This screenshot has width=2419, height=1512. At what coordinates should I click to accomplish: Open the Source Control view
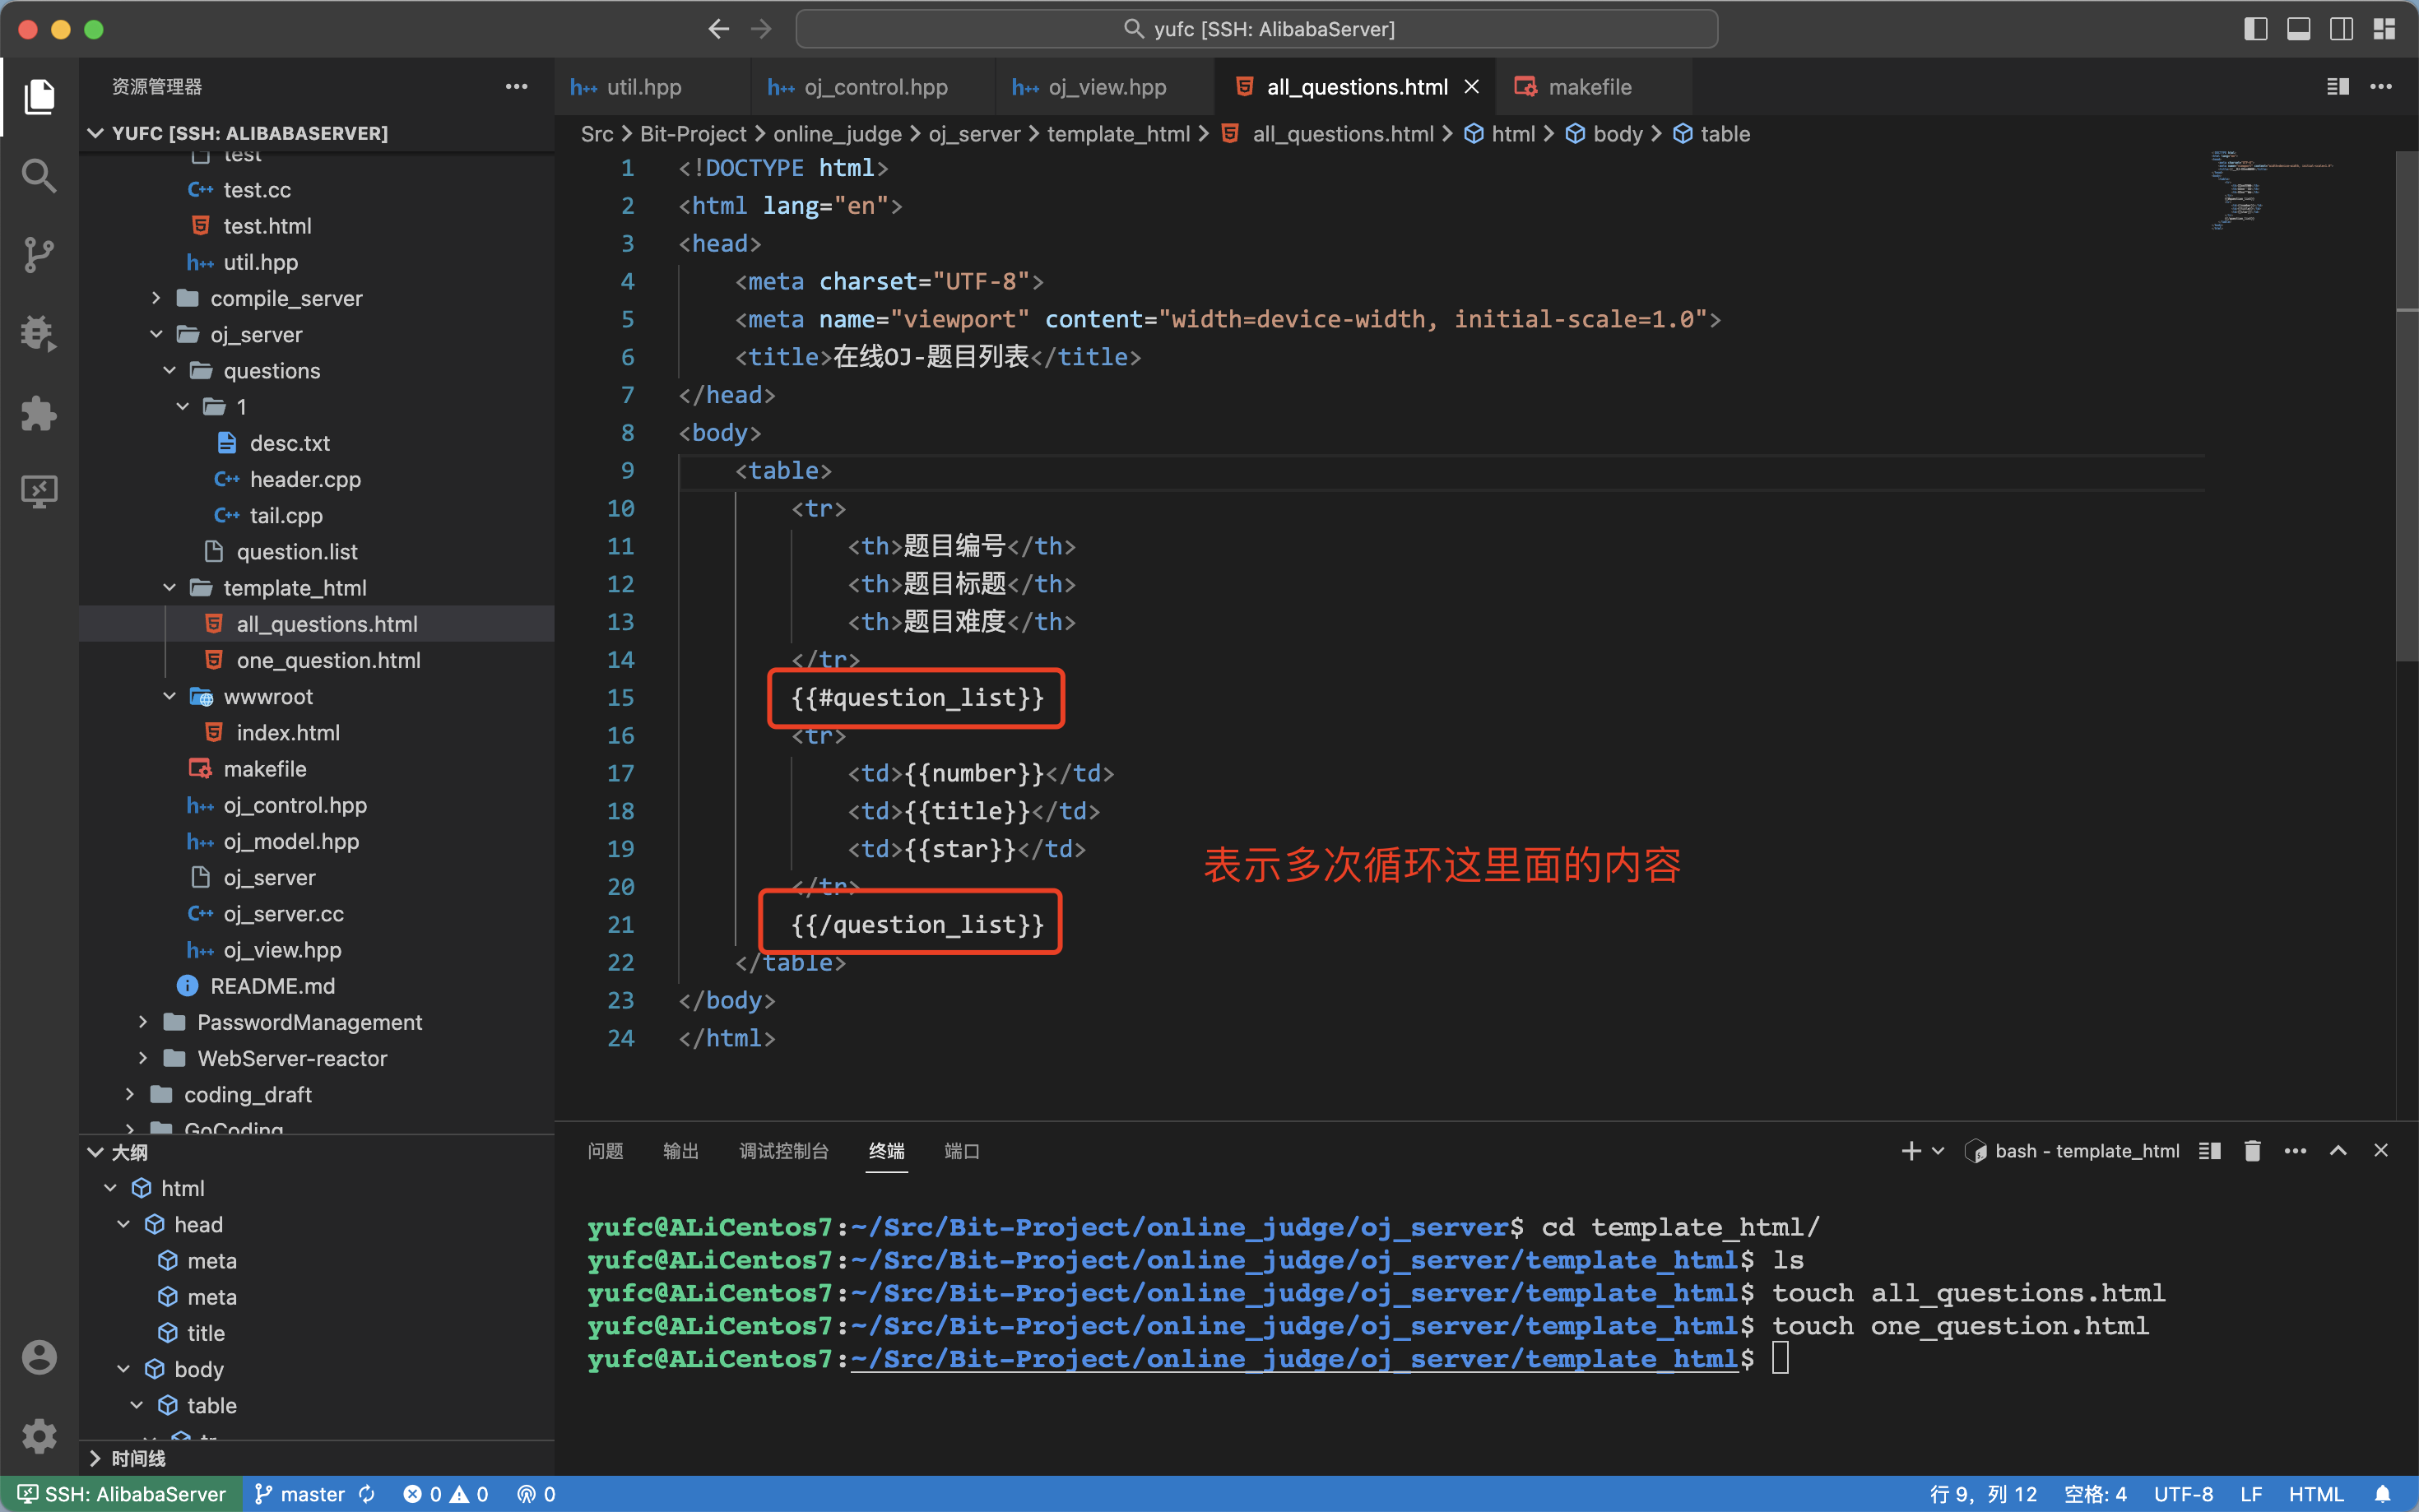[39, 255]
